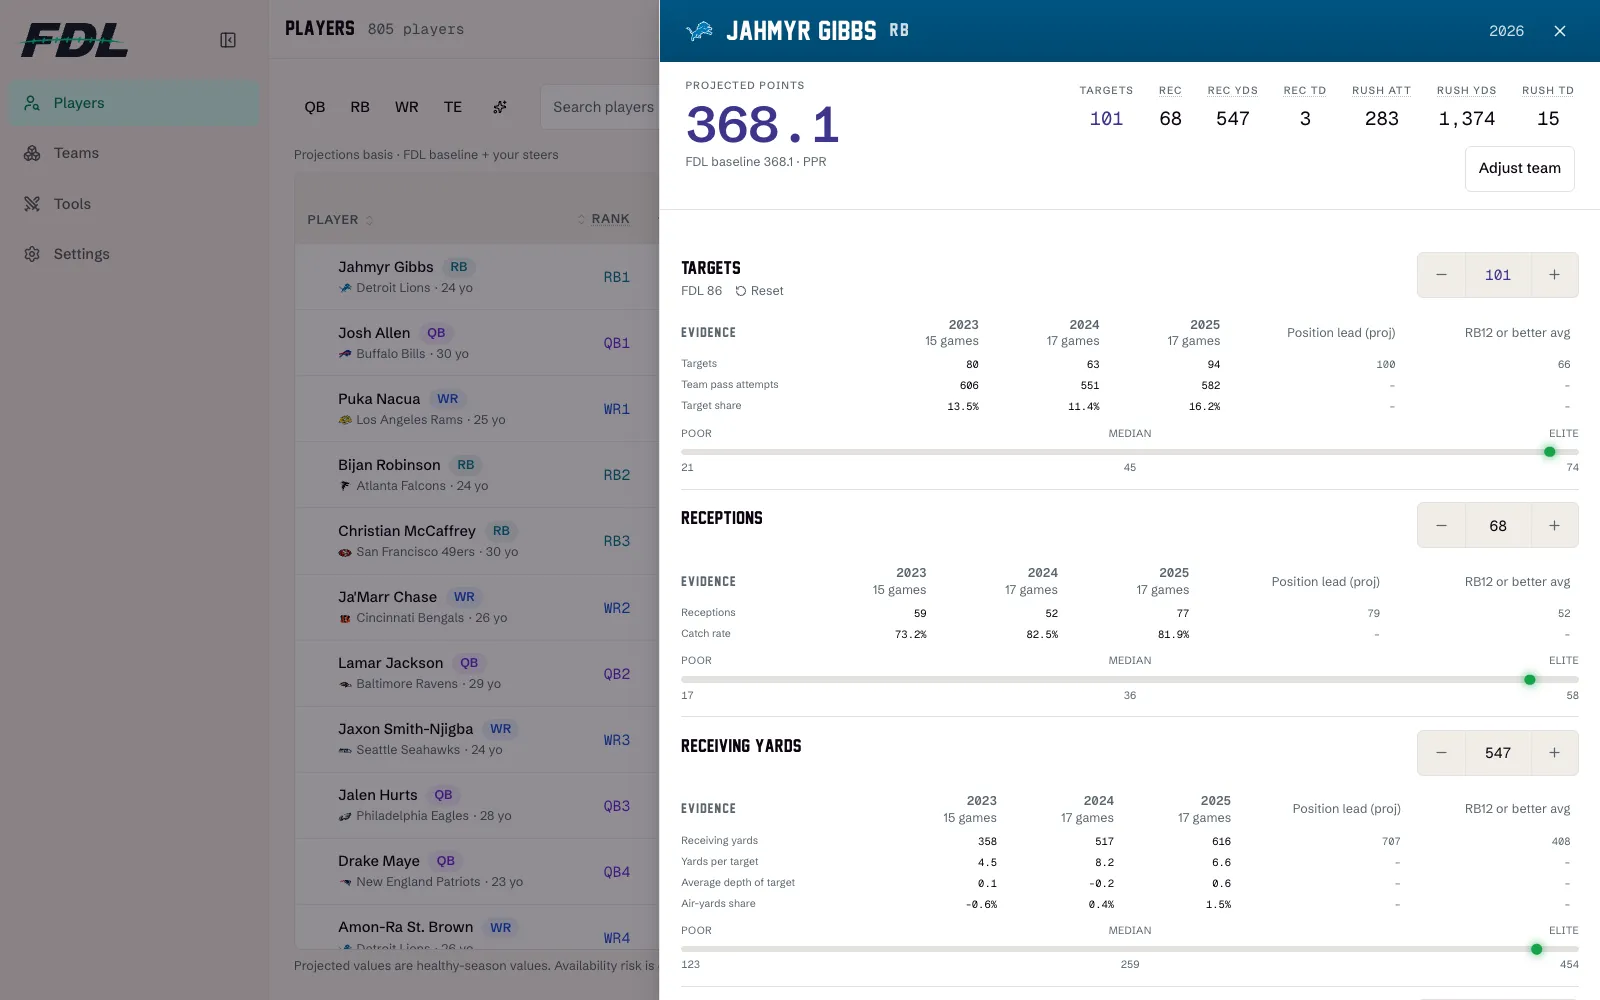
Task: Click the Lions logo in the Jahmyr Gibbs header
Action: coord(700,31)
